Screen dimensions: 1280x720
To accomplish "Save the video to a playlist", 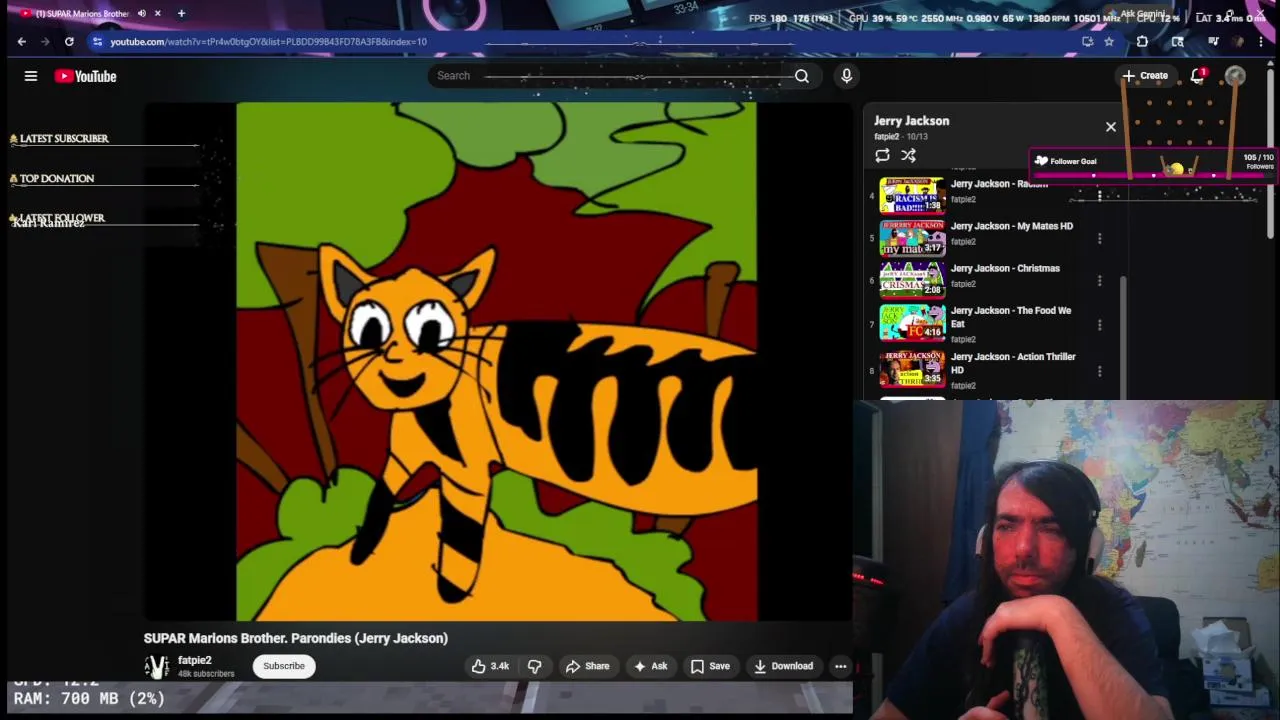I will [x=710, y=666].
